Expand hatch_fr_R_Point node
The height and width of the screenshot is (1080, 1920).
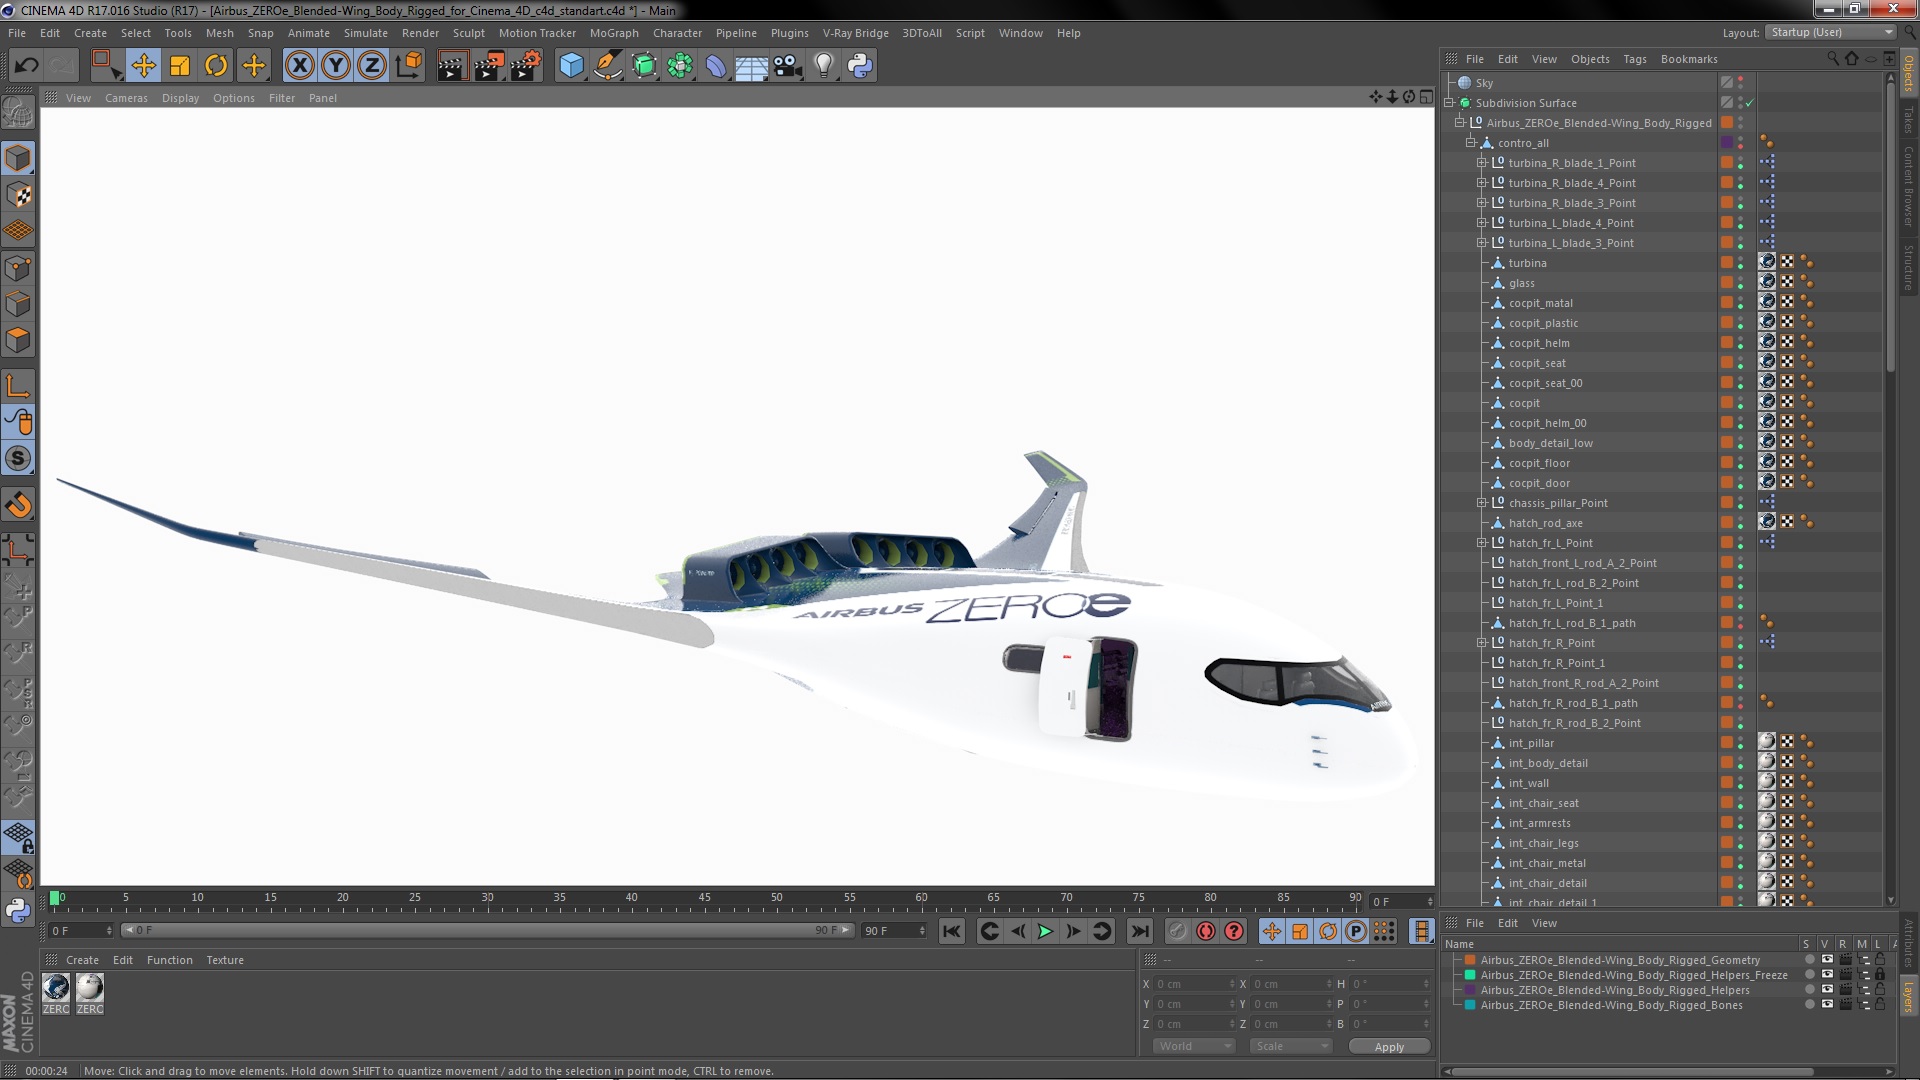pos(1482,643)
